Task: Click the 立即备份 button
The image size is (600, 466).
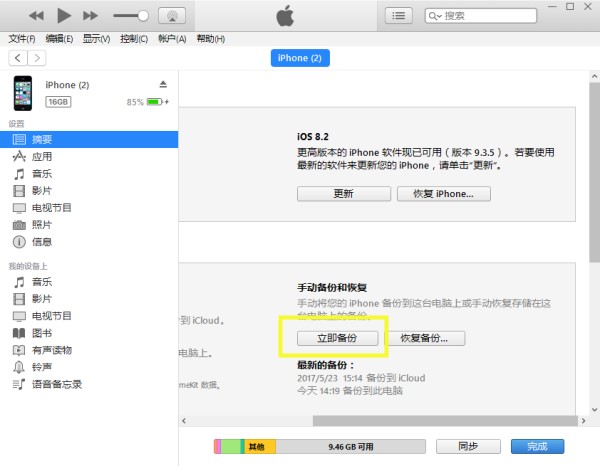Action: (338, 338)
